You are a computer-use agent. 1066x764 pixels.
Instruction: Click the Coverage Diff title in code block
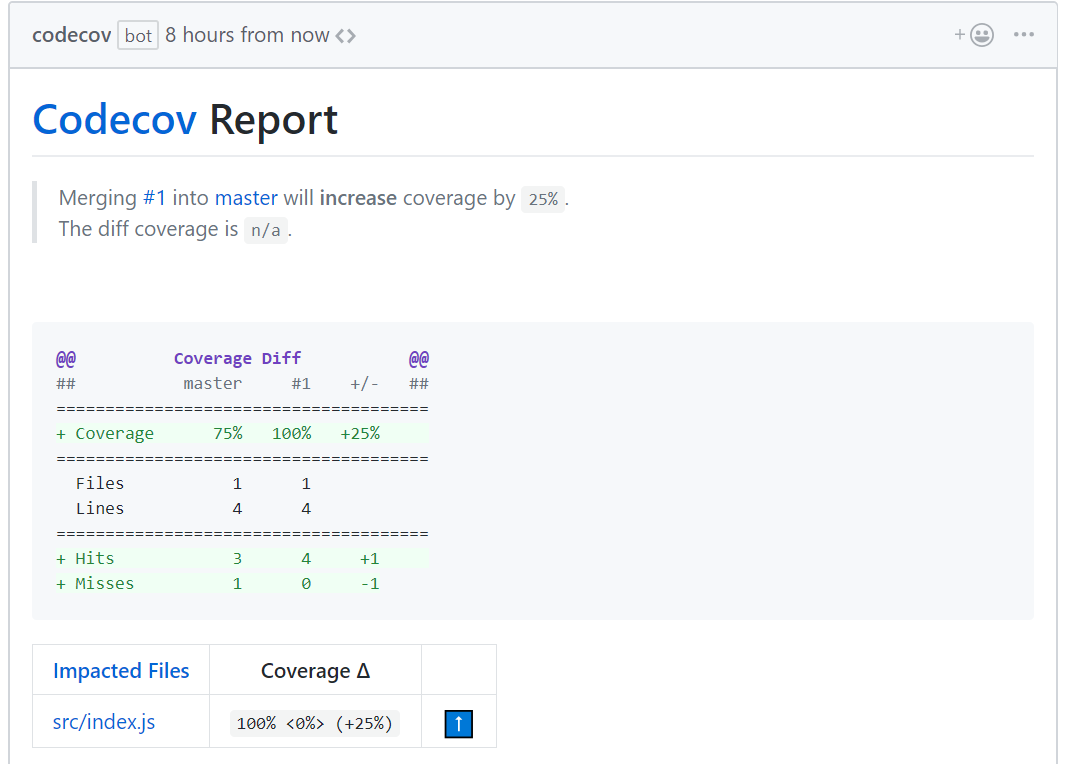237,358
